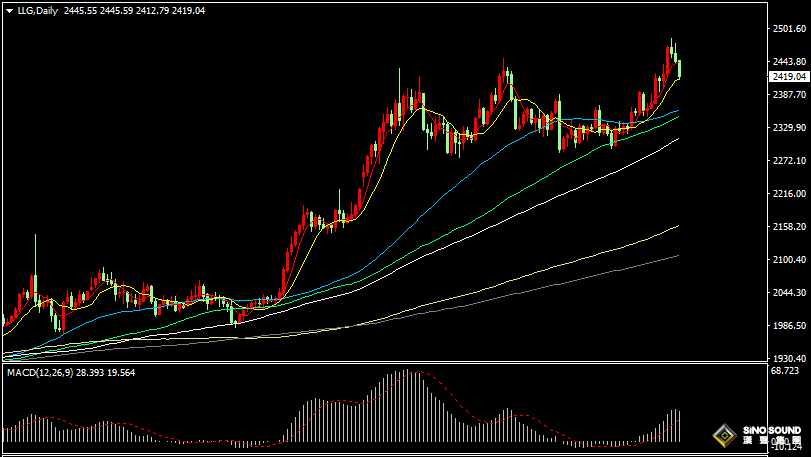Click the 2216.00 price scale label
811x457 pixels.
789,194
